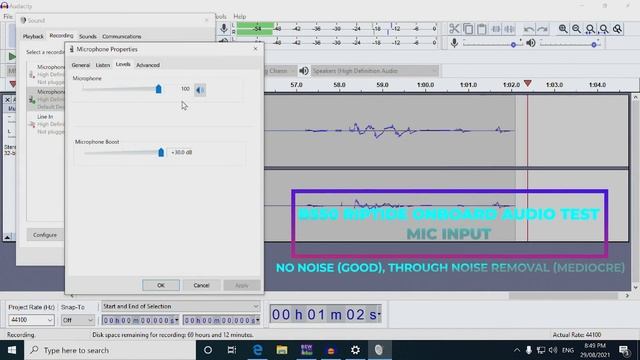Click speaker icon beside playback device dropdown

click(x=304, y=71)
